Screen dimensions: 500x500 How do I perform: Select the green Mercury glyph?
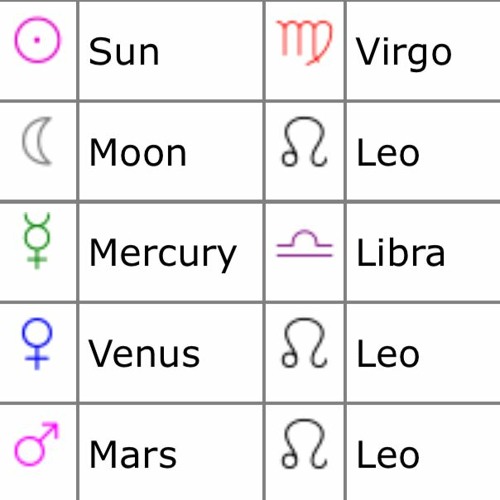(37, 240)
